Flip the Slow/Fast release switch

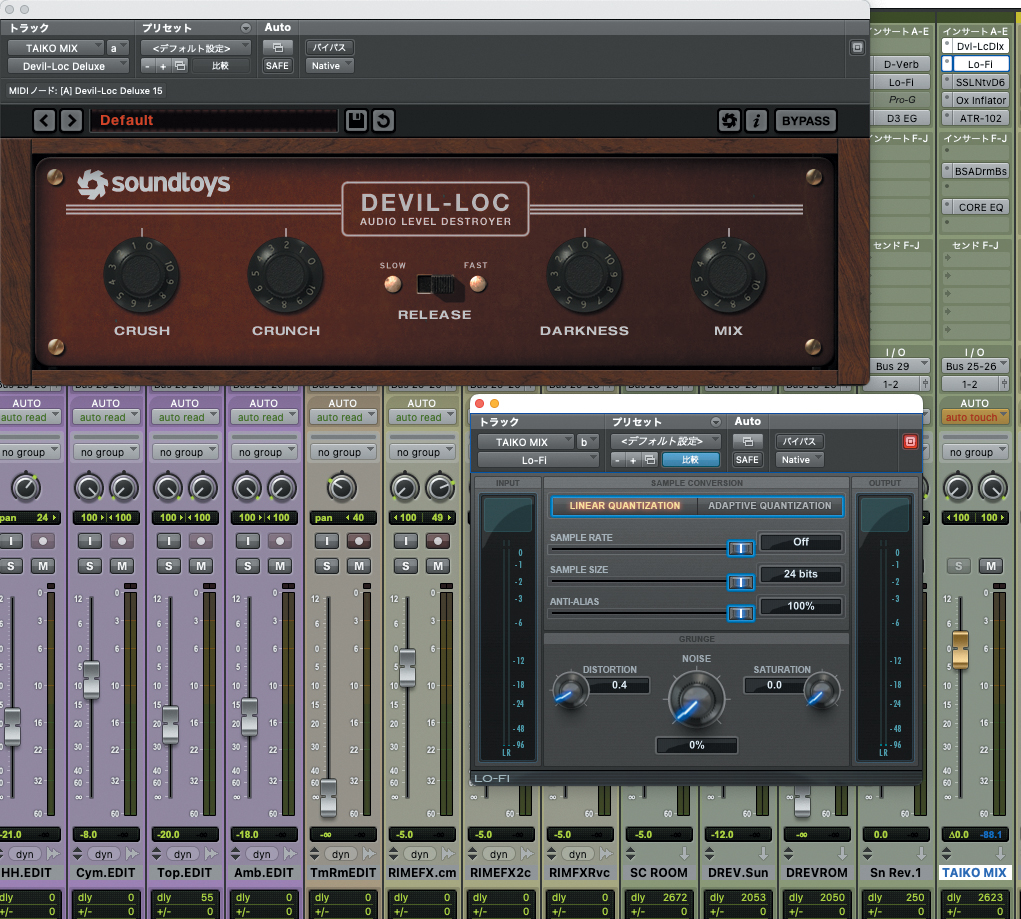[436, 285]
